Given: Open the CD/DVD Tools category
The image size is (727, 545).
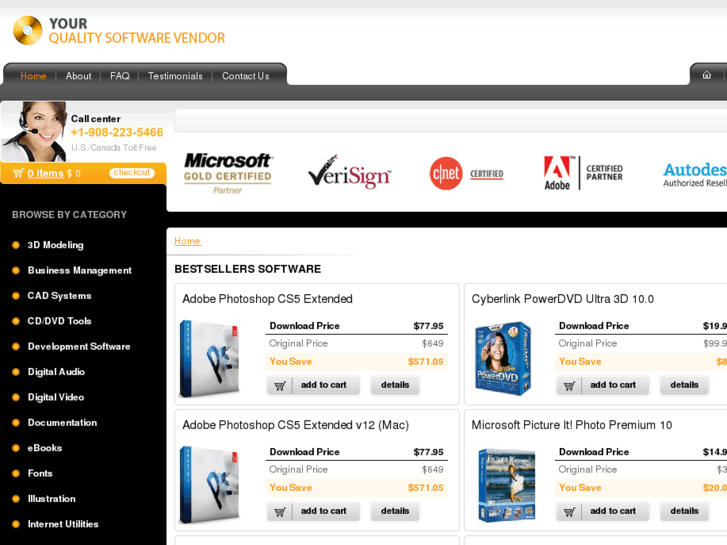Looking at the screenshot, I should tap(59, 321).
